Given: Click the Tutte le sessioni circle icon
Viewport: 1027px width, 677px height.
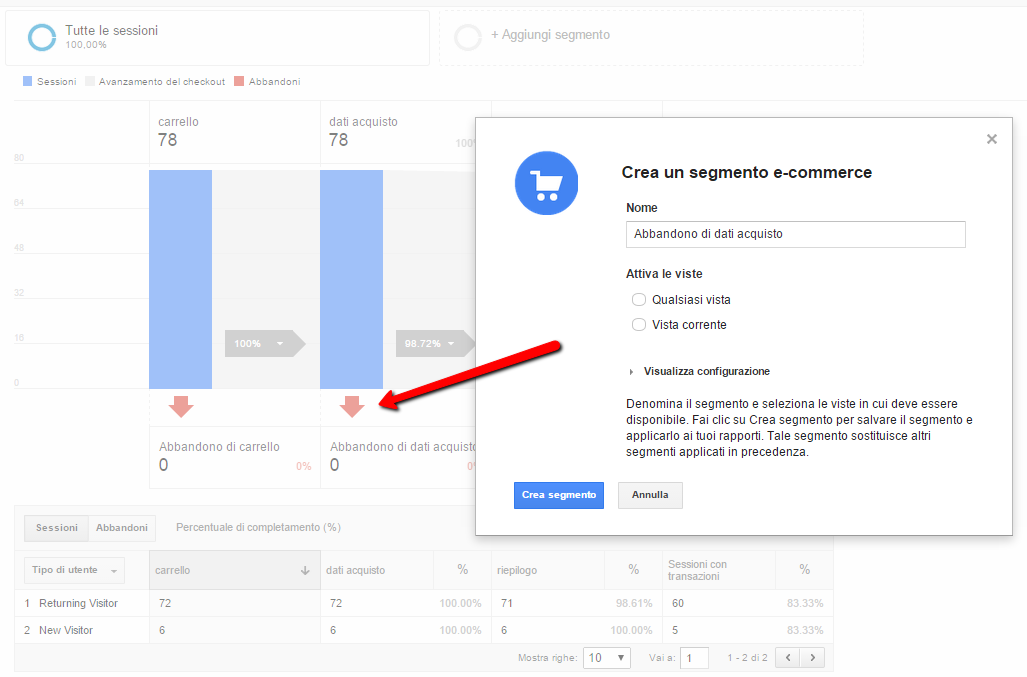Looking at the screenshot, I should coord(42,37).
